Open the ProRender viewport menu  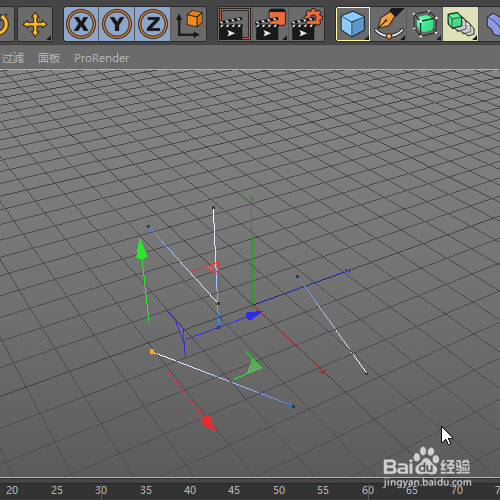pos(101,58)
